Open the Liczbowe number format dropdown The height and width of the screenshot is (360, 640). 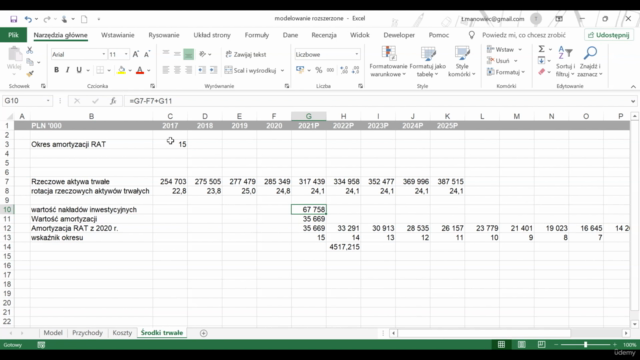tap(357, 54)
